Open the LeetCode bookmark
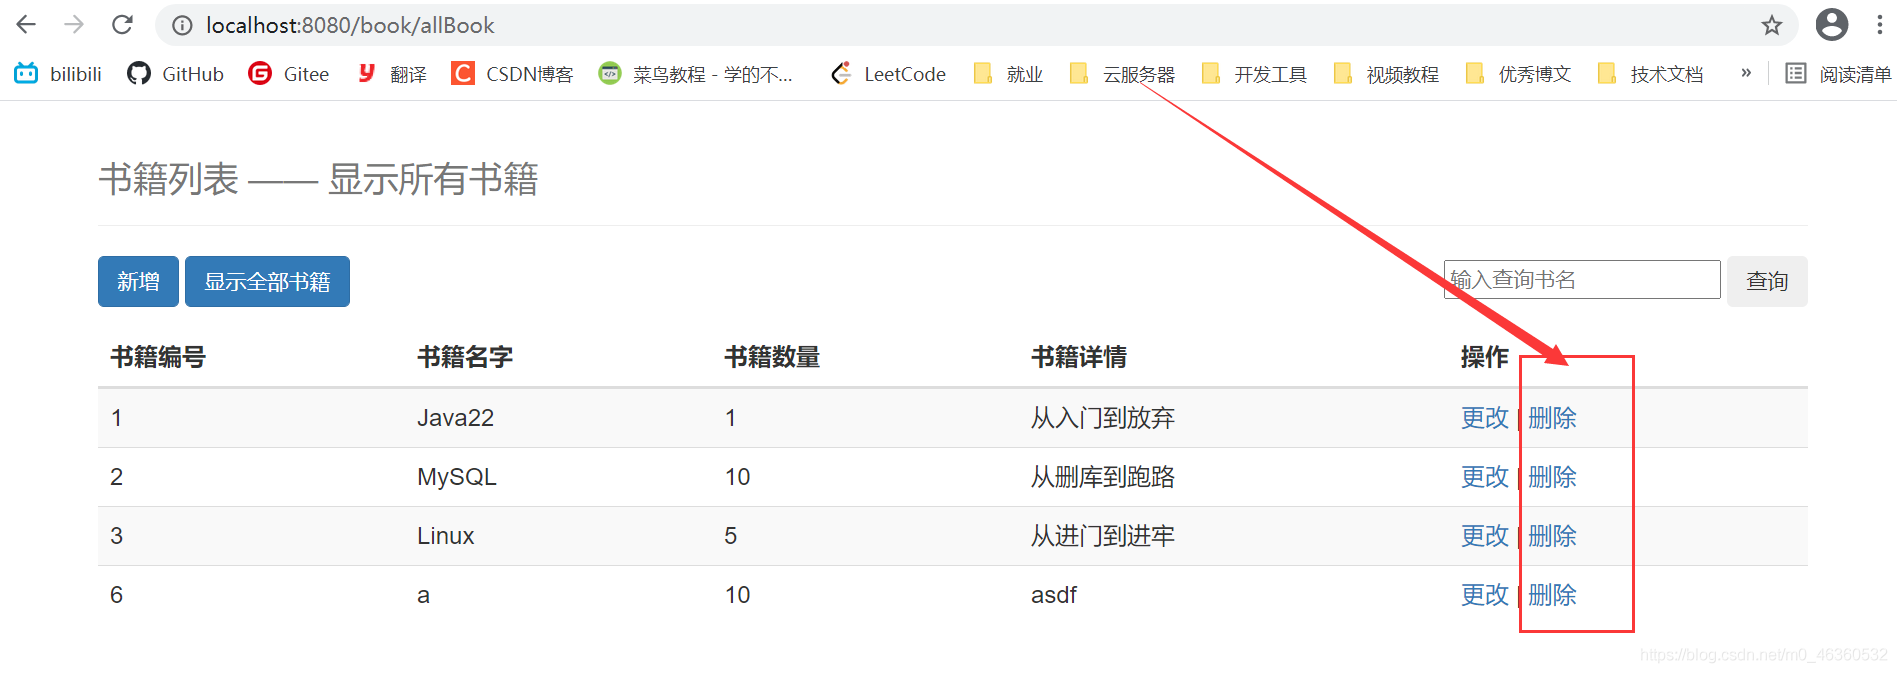 tap(888, 74)
